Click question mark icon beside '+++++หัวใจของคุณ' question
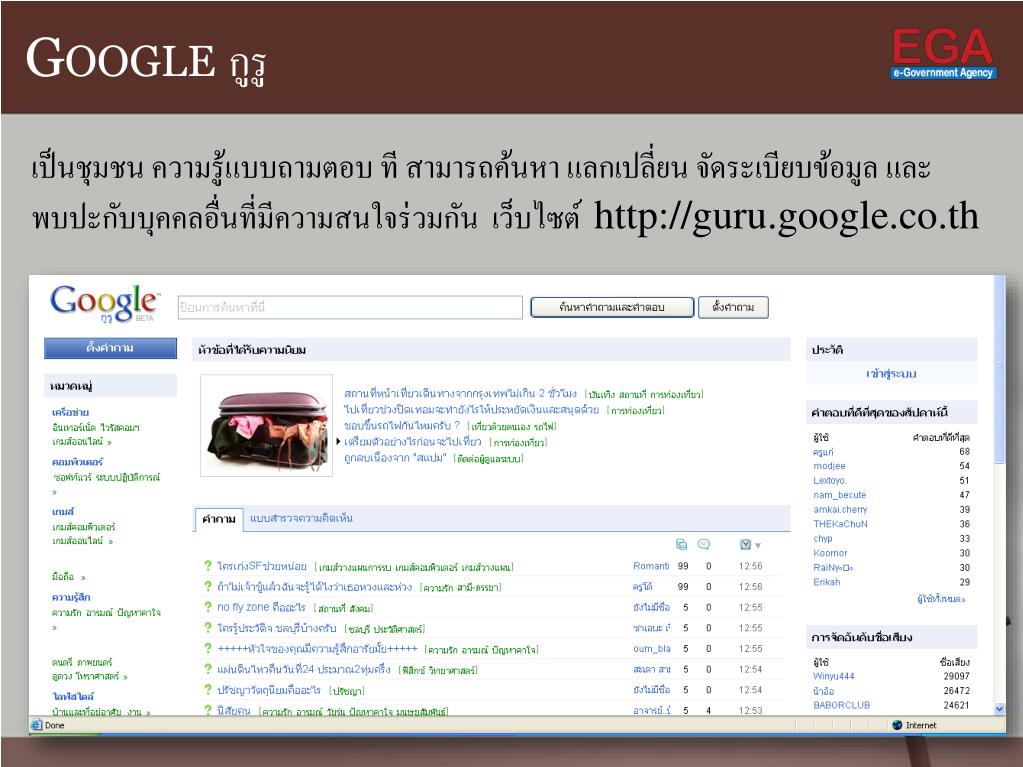1023x767 pixels. pyautogui.click(x=207, y=648)
